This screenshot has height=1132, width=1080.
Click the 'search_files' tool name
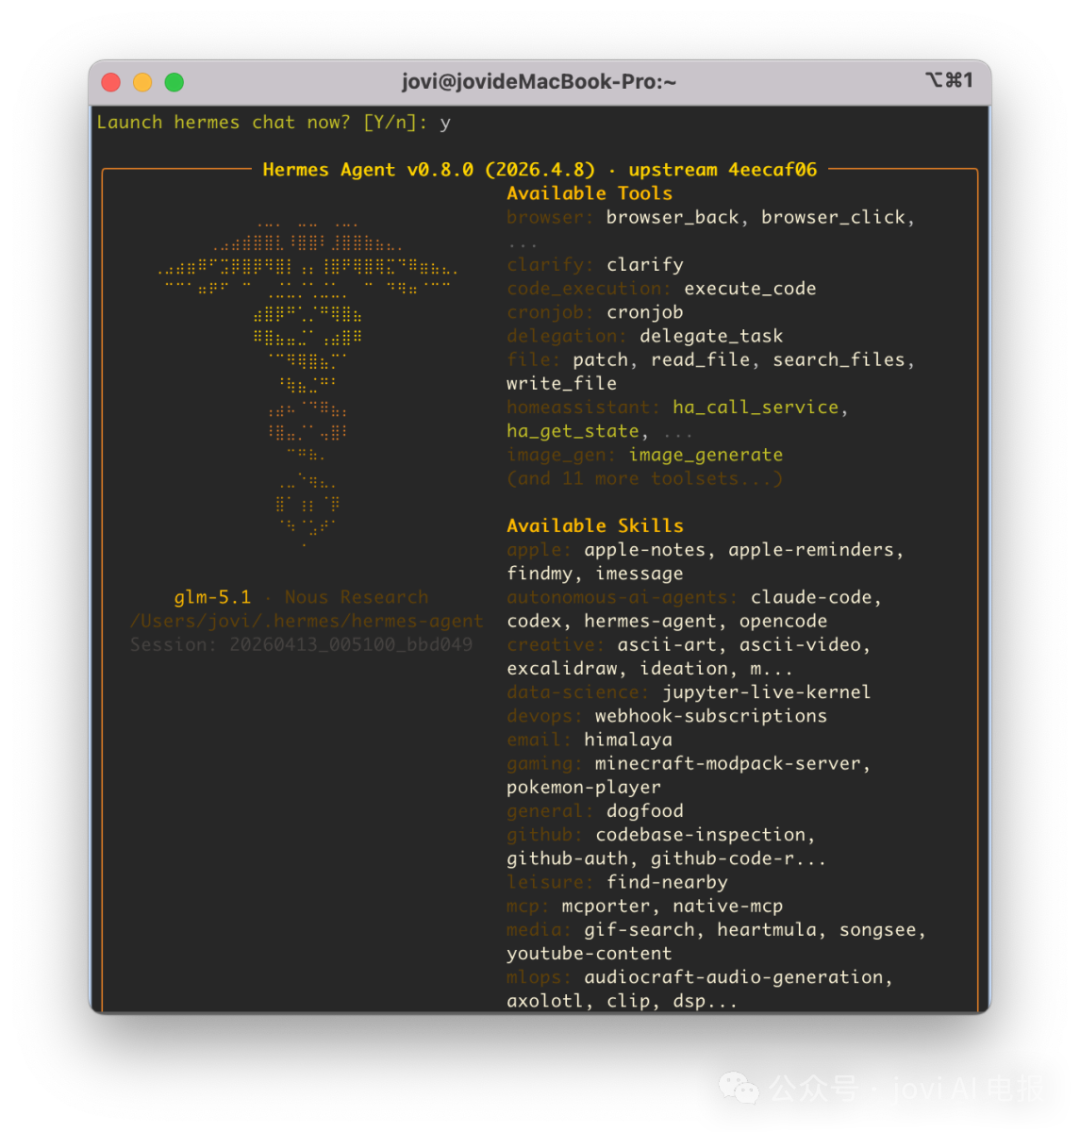[x=839, y=360]
